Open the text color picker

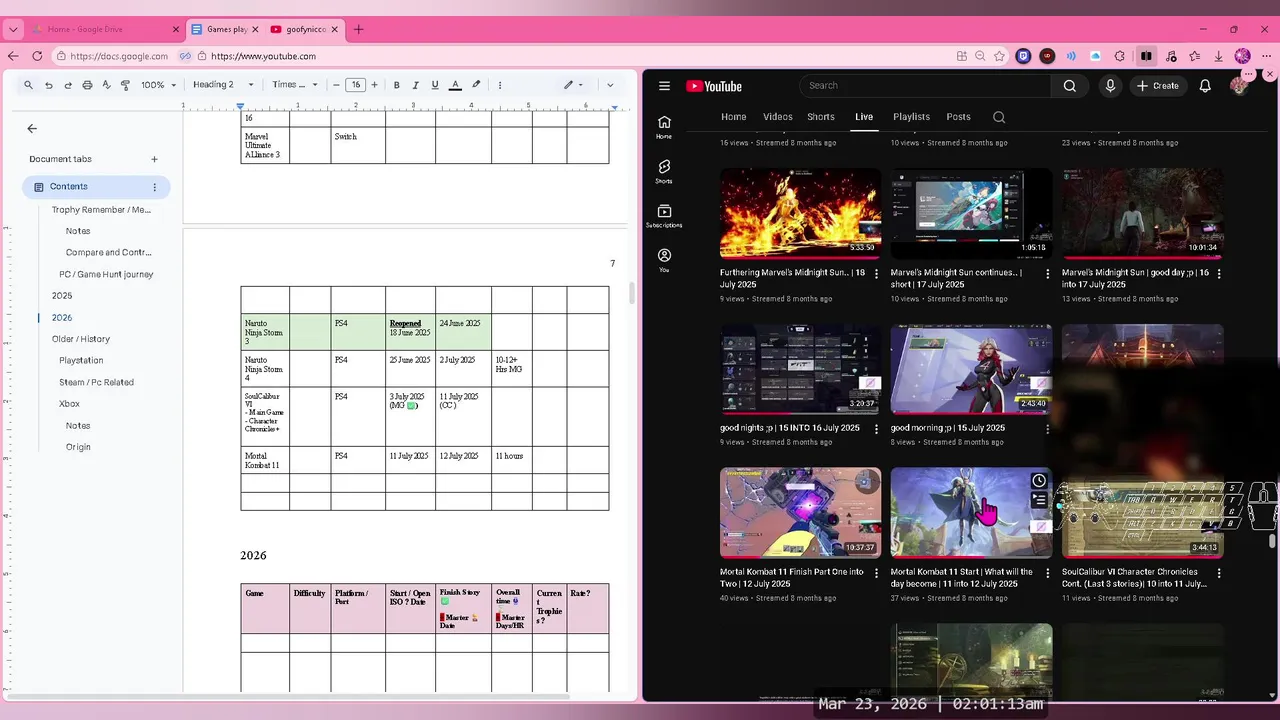pos(455,85)
